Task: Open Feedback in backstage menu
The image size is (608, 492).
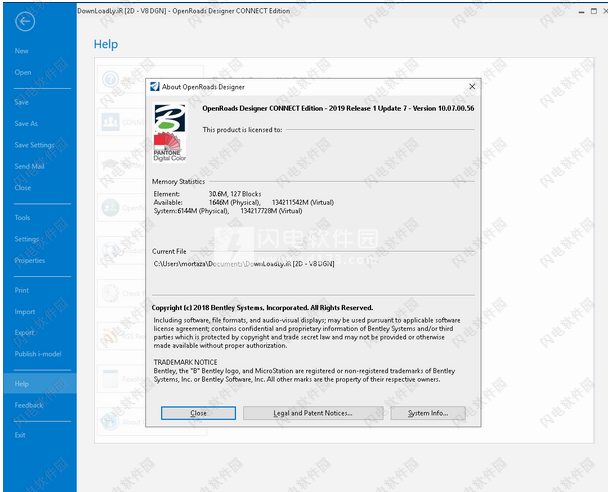Action: point(29,405)
